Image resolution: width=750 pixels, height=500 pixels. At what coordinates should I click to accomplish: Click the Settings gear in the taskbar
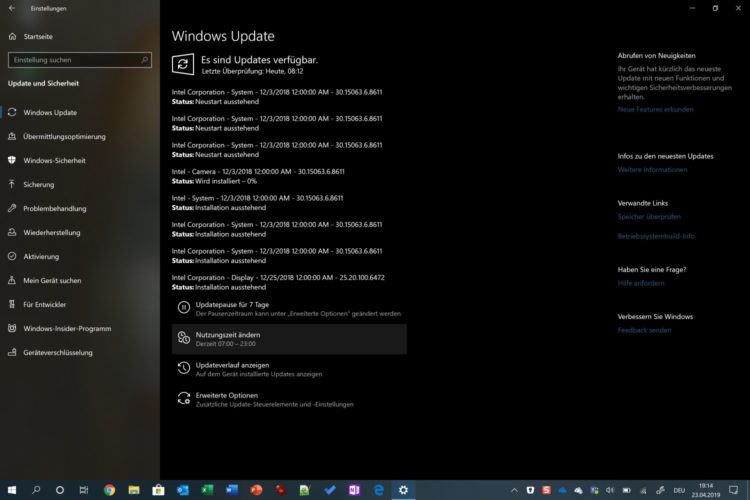pos(403,490)
